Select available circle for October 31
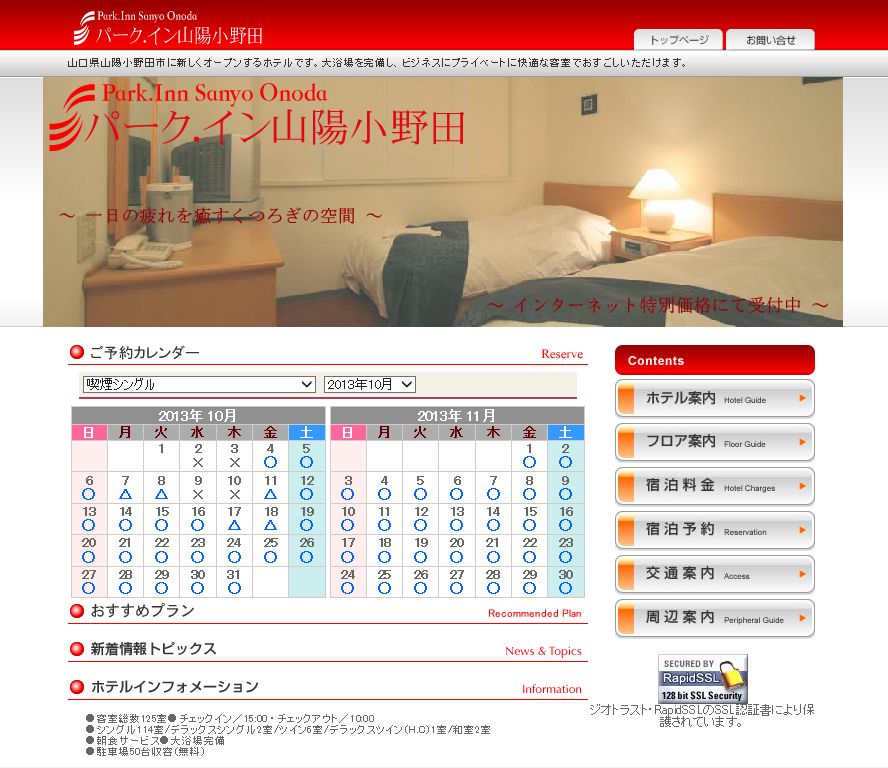Screen dimensions: 888x768 click(234, 588)
